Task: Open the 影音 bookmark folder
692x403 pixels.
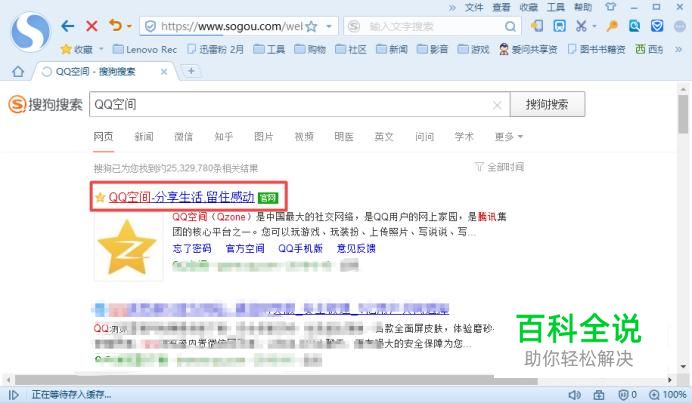Action: (x=432, y=49)
